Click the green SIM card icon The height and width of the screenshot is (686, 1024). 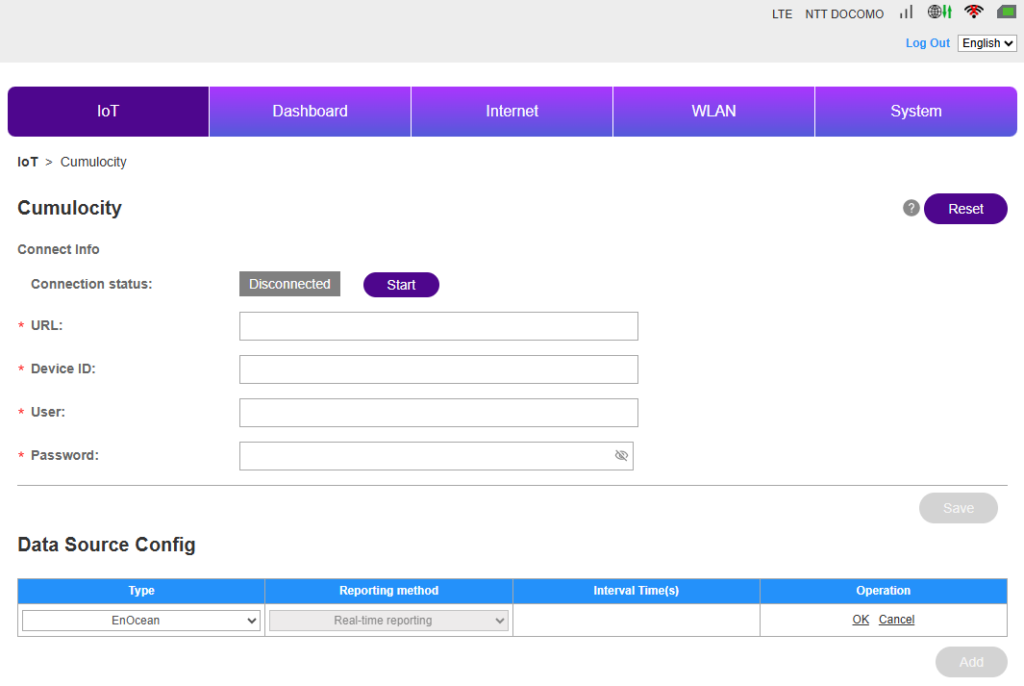(x=1005, y=13)
